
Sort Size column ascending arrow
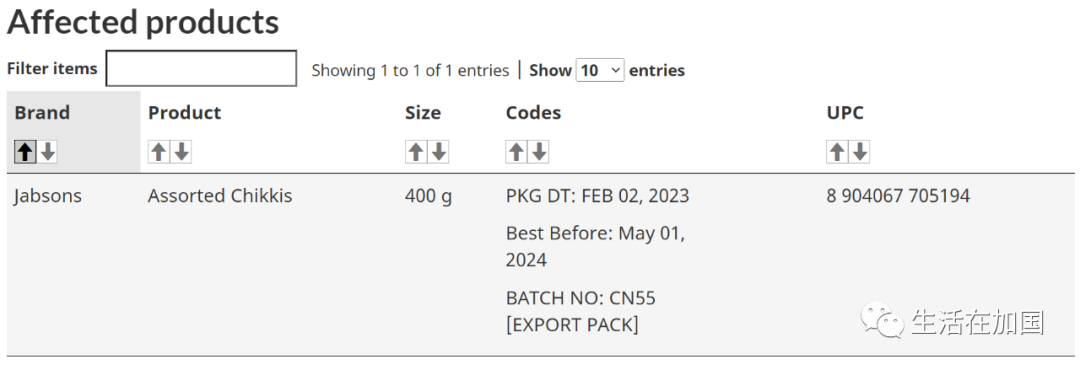tap(416, 152)
